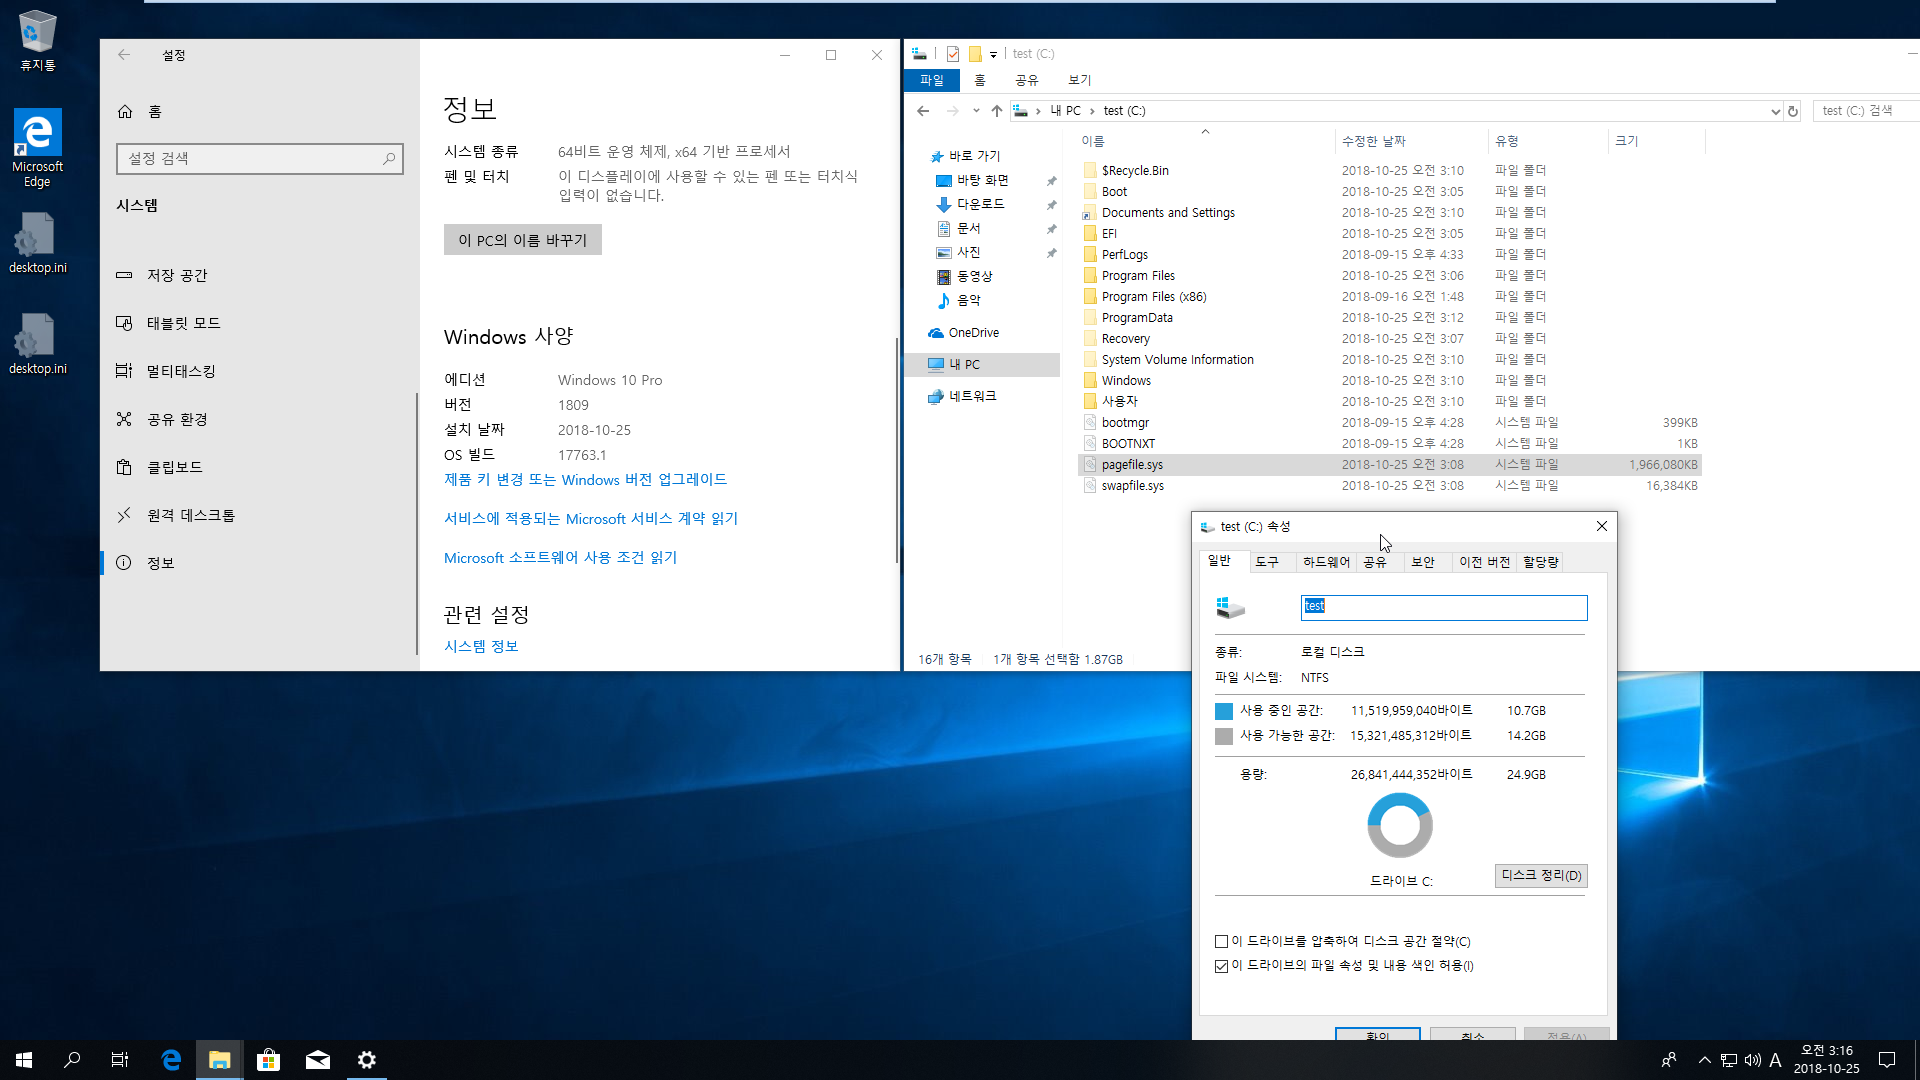Click the 저장 공간 settings icon
This screenshot has width=1920, height=1080.
[x=124, y=274]
